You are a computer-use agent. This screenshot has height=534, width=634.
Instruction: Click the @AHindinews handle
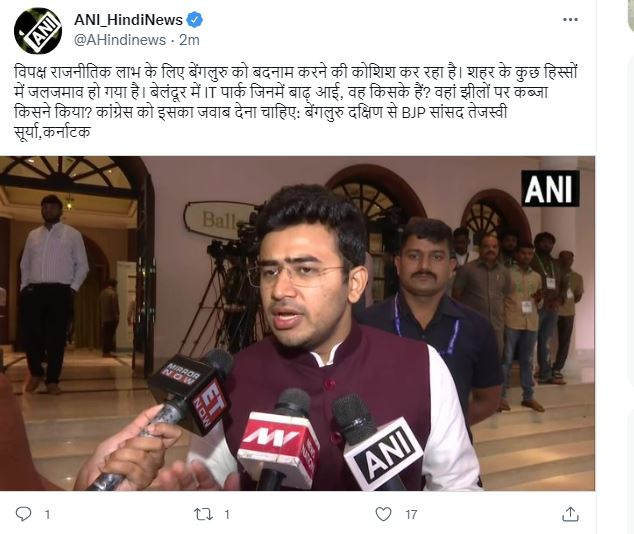tap(120, 40)
